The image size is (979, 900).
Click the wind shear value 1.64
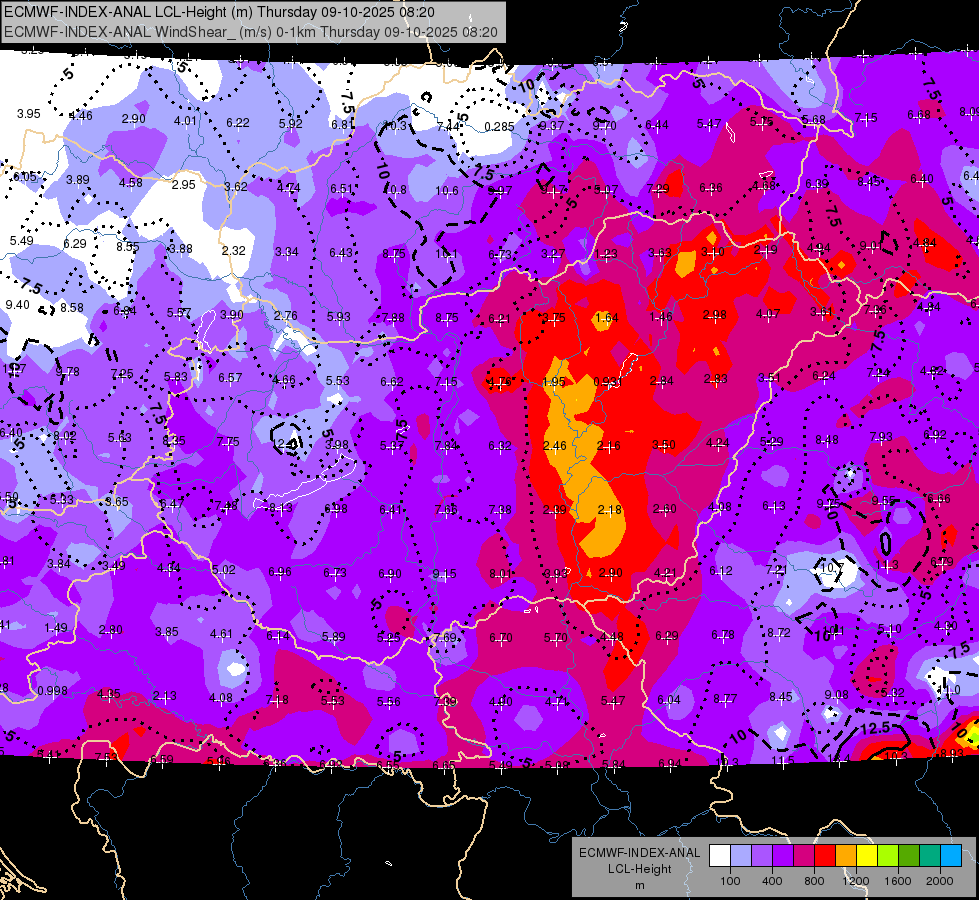[x=606, y=318]
